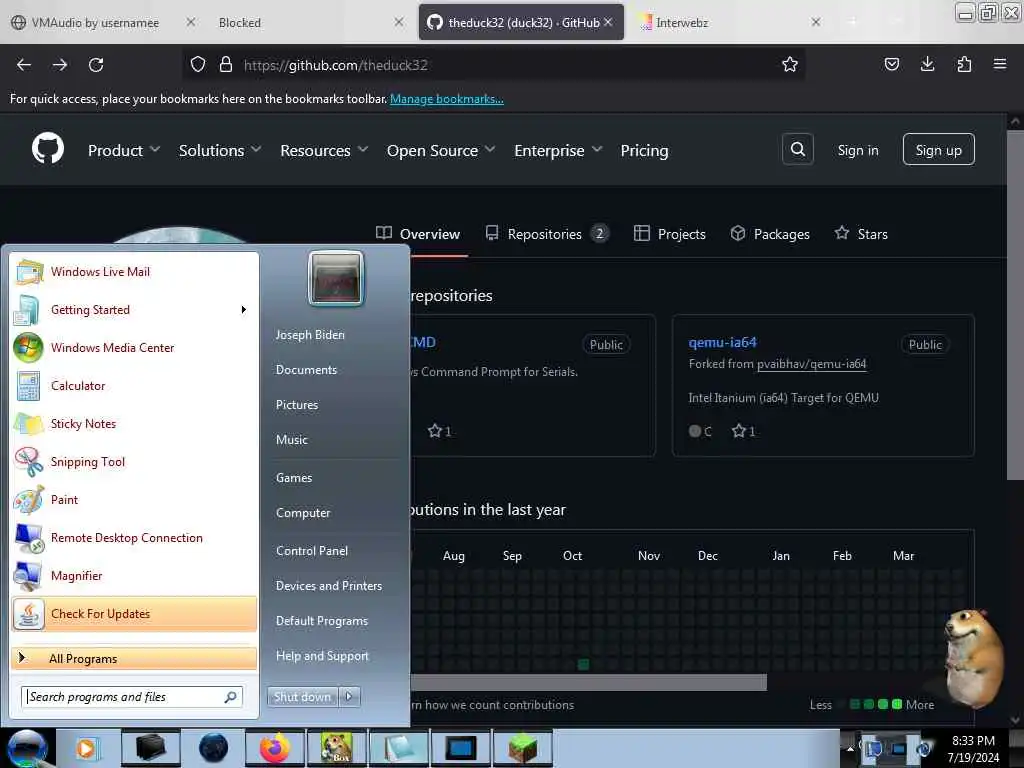This screenshot has width=1024, height=768.
Task: Bookmark this page with the star icon
Action: point(790,64)
